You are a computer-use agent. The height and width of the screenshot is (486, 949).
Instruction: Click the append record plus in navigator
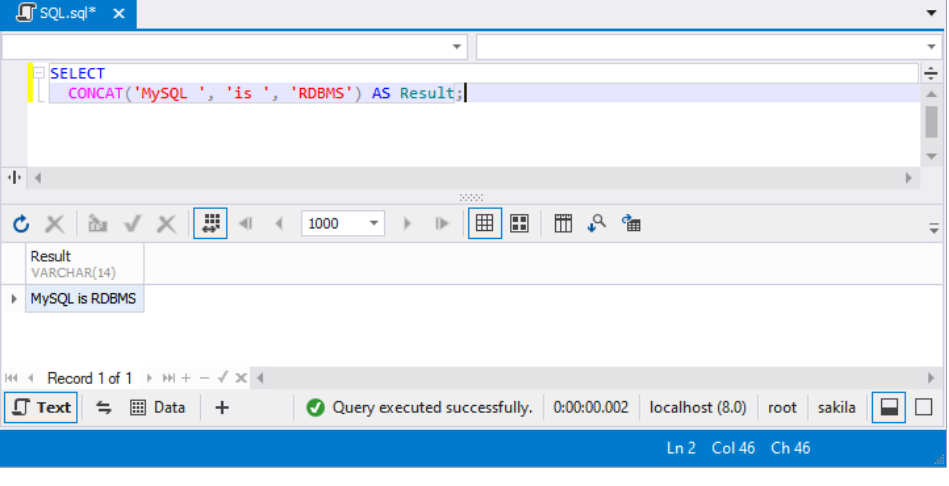click(186, 378)
